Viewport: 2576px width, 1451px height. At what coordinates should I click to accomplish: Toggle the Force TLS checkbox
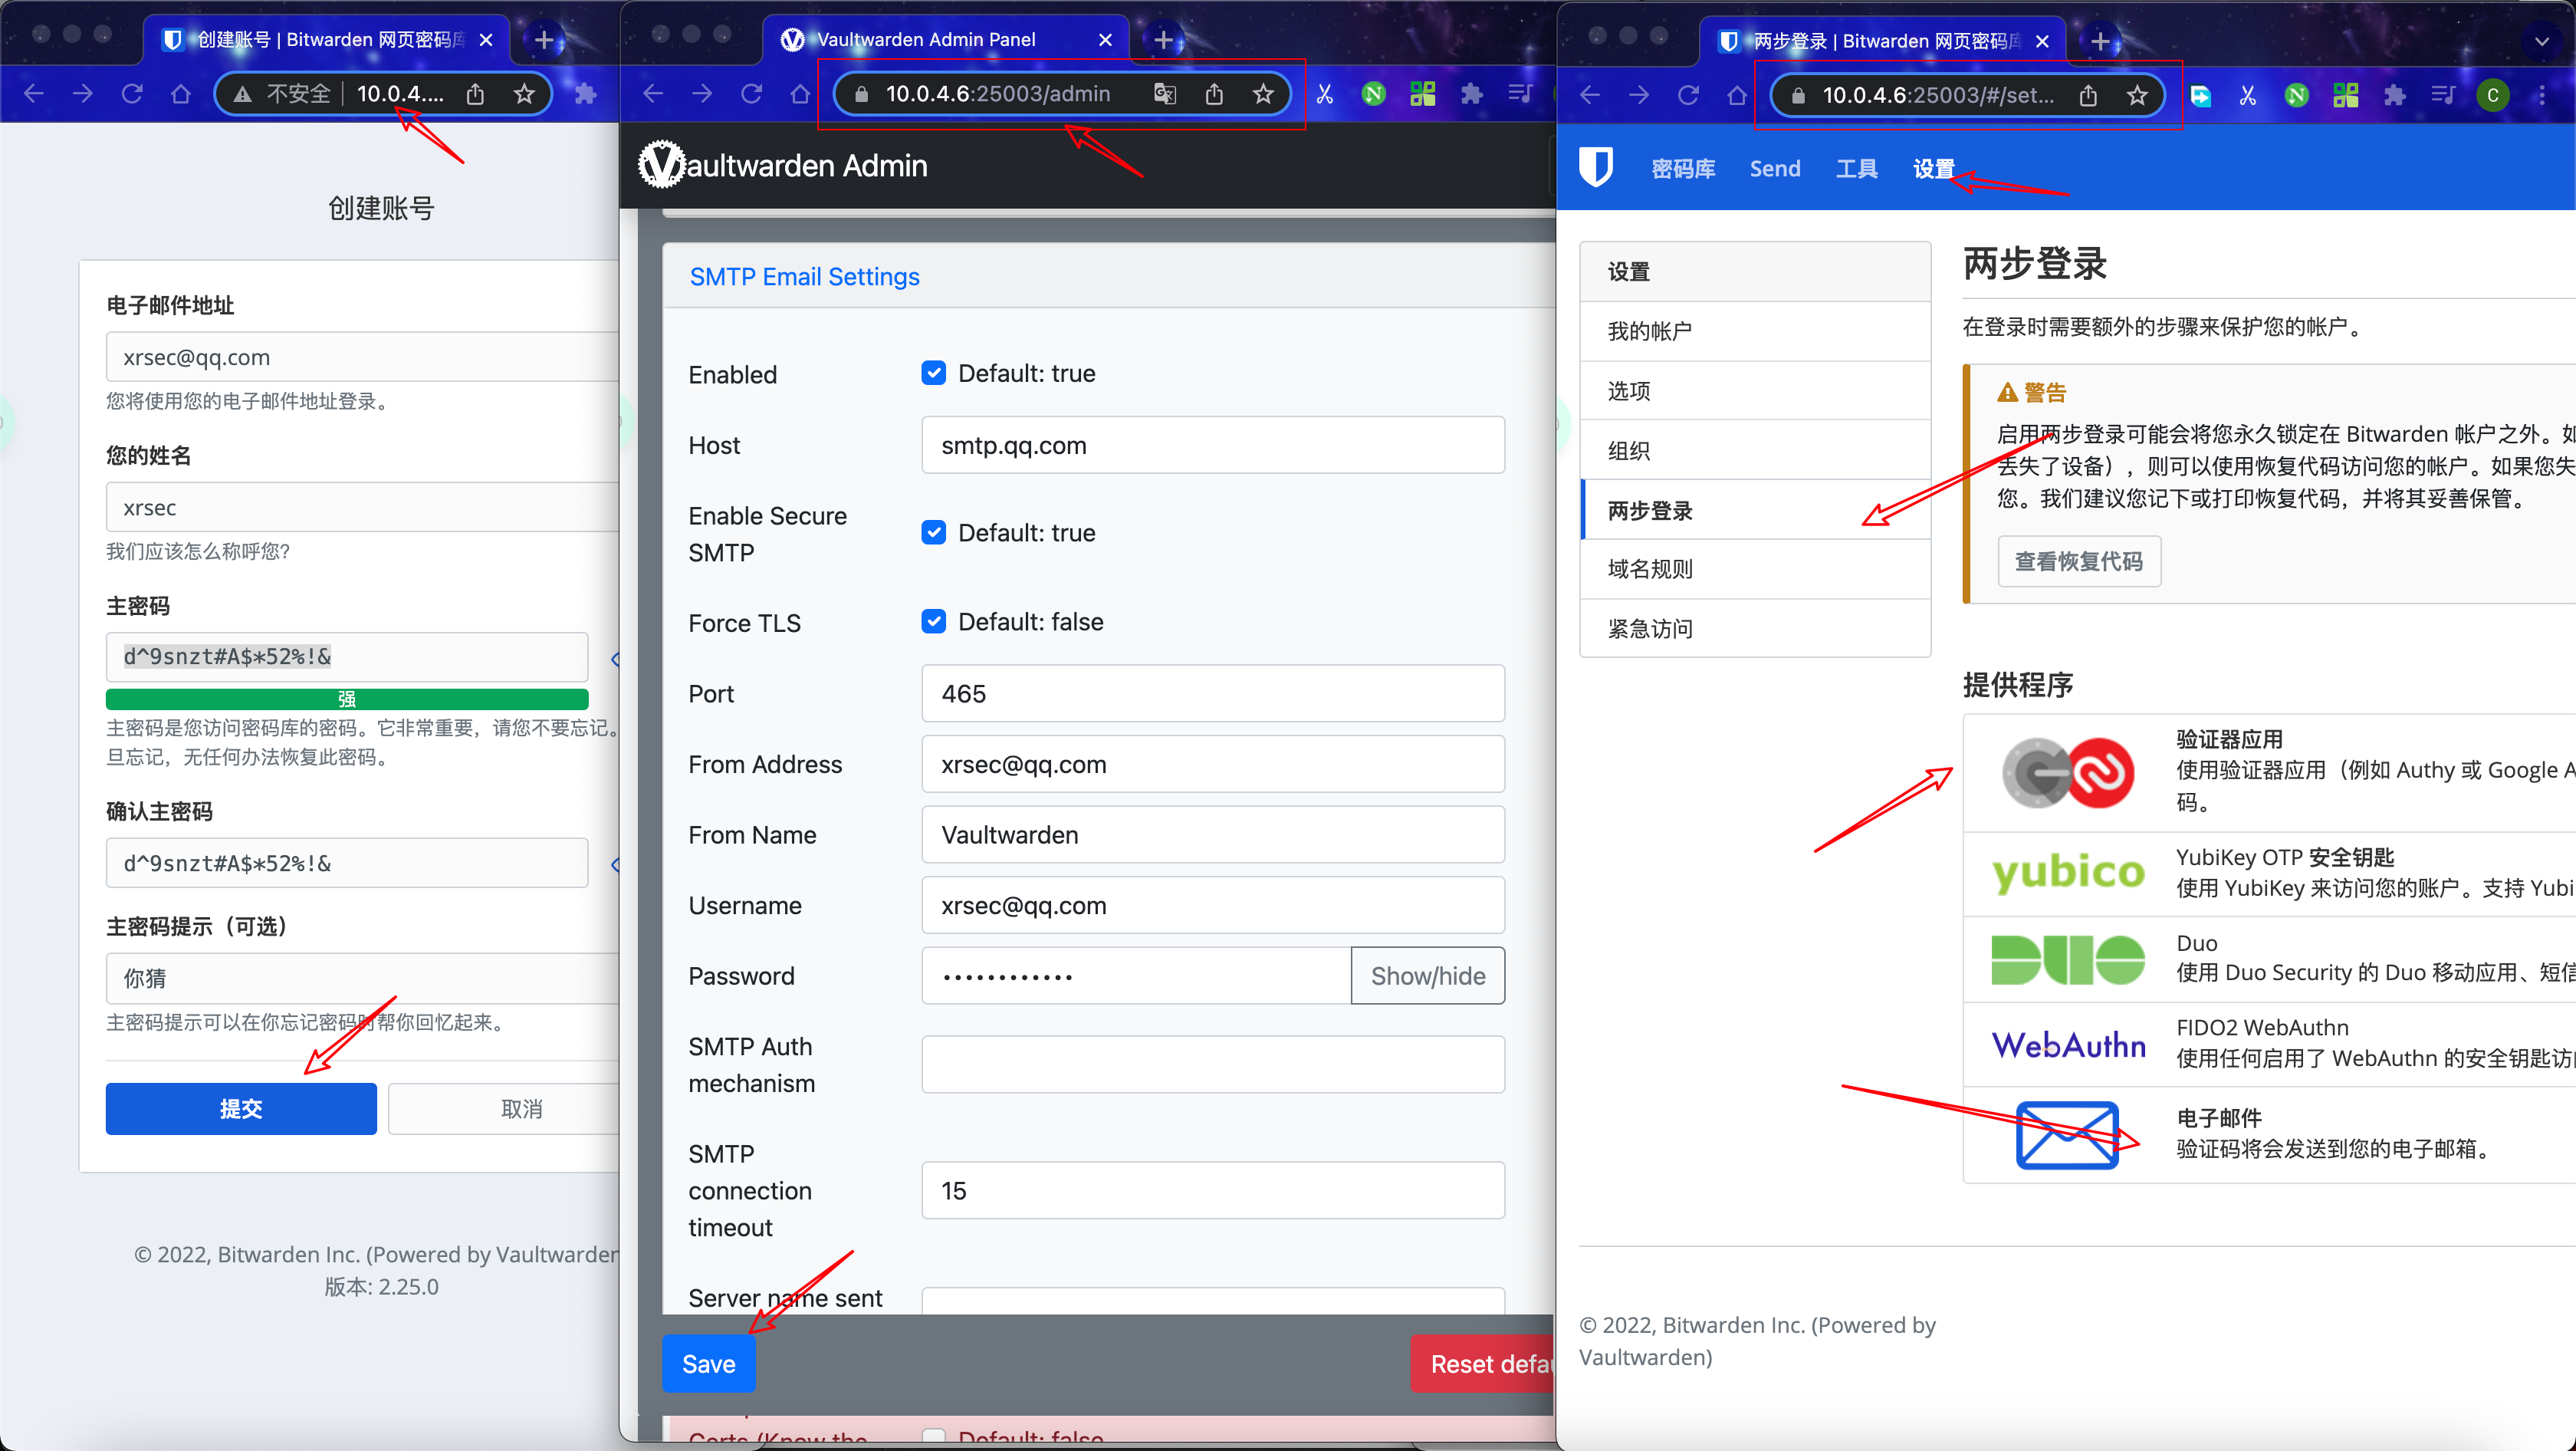tap(933, 621)
